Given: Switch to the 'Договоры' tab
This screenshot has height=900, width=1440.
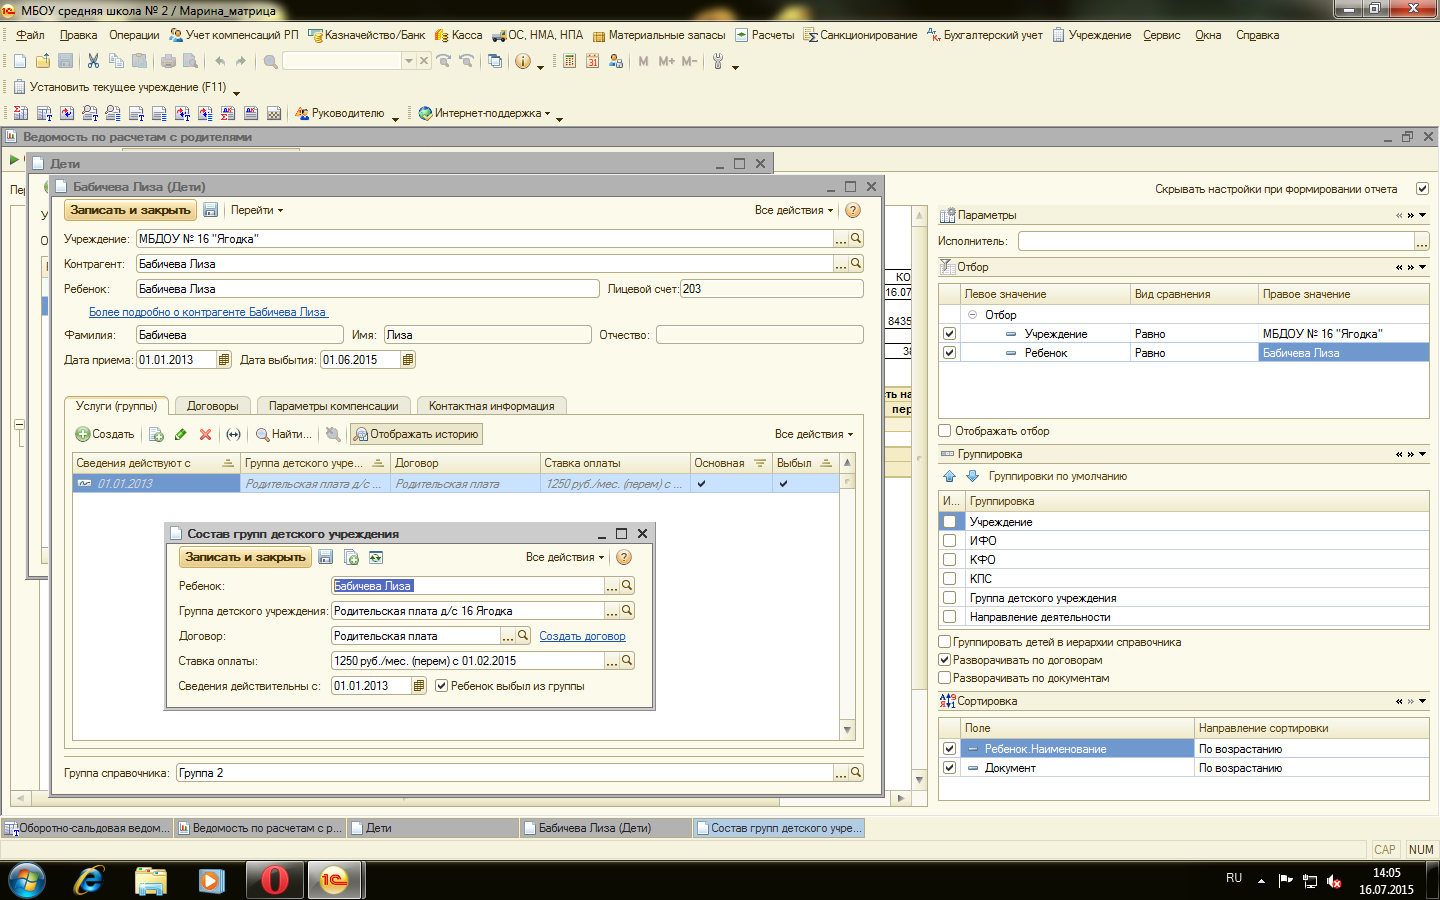Looking at the screenshot, I should (212, 406).
